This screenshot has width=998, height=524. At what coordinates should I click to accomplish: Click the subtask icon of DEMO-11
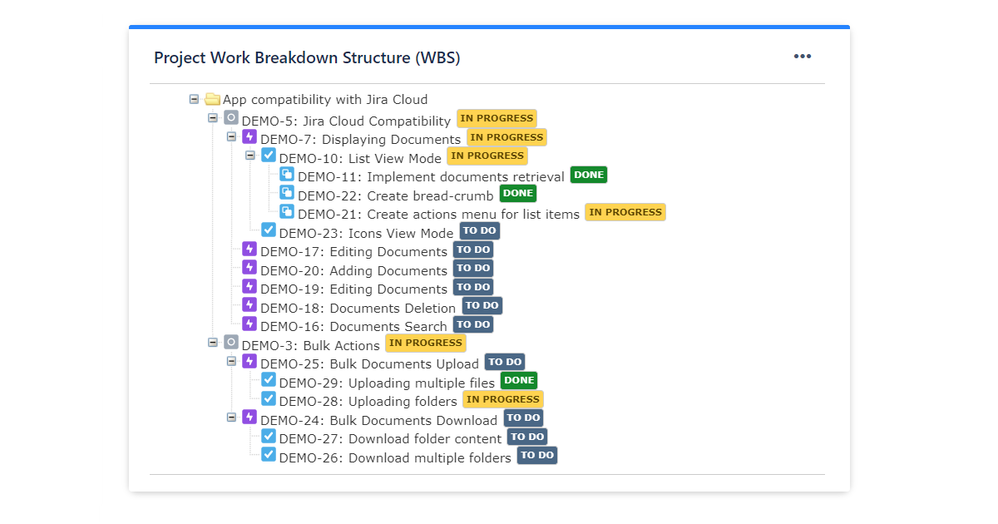pos(287,174)
